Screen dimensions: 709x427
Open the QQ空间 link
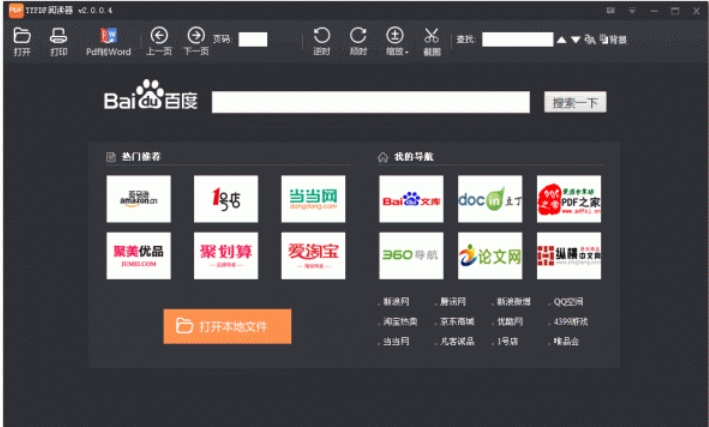(x=568, y=302)
